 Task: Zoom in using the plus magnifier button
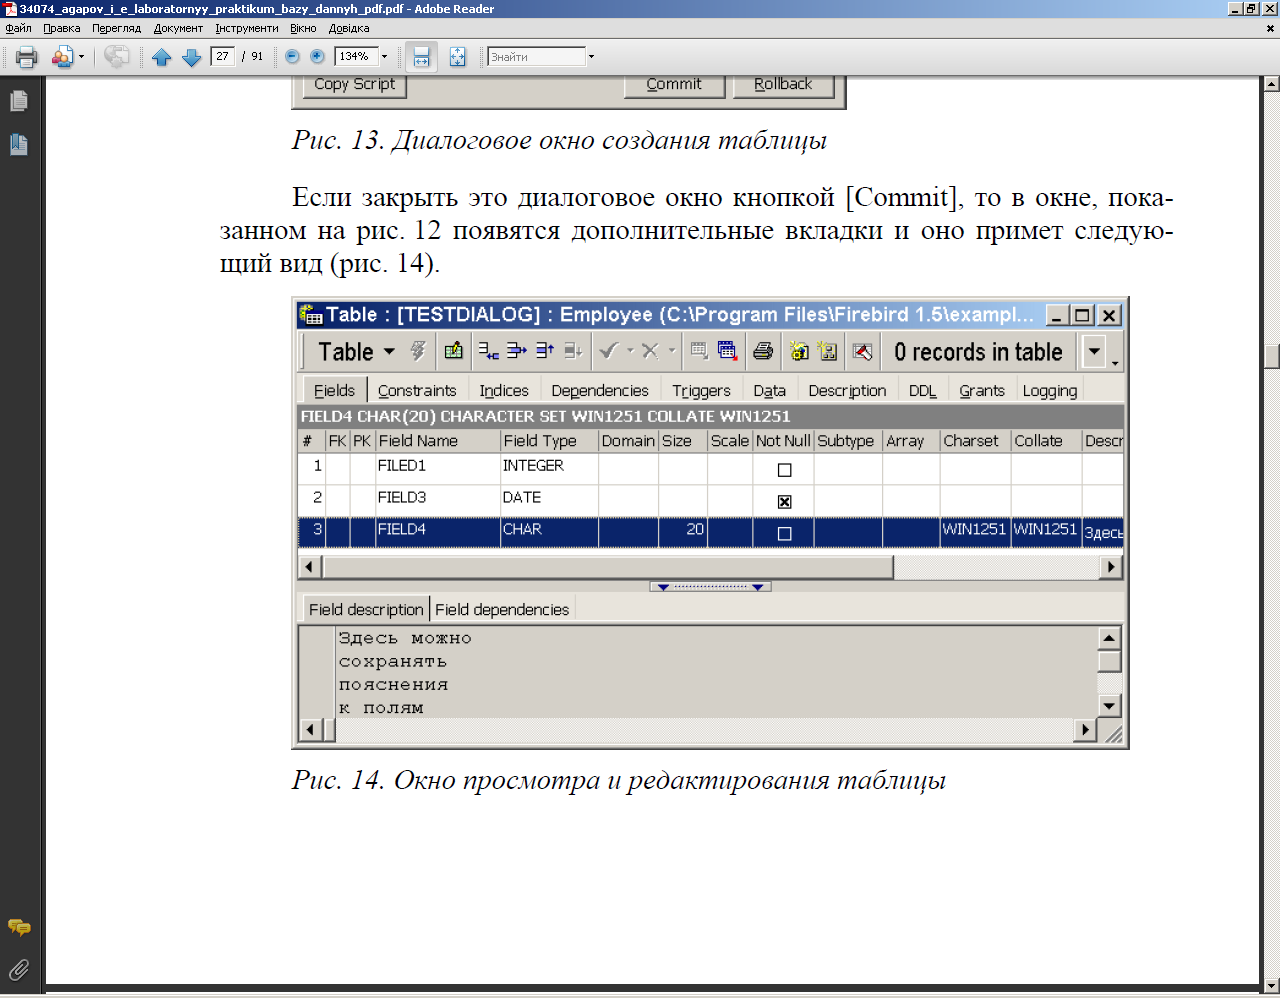317,56
